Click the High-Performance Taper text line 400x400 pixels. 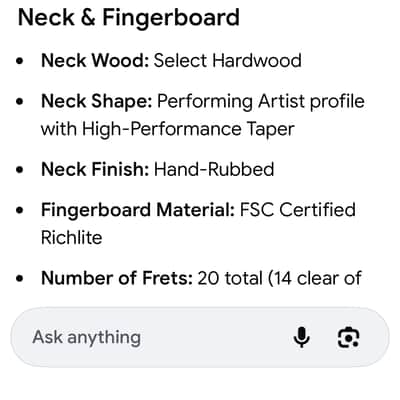click(x=168, y=129)
